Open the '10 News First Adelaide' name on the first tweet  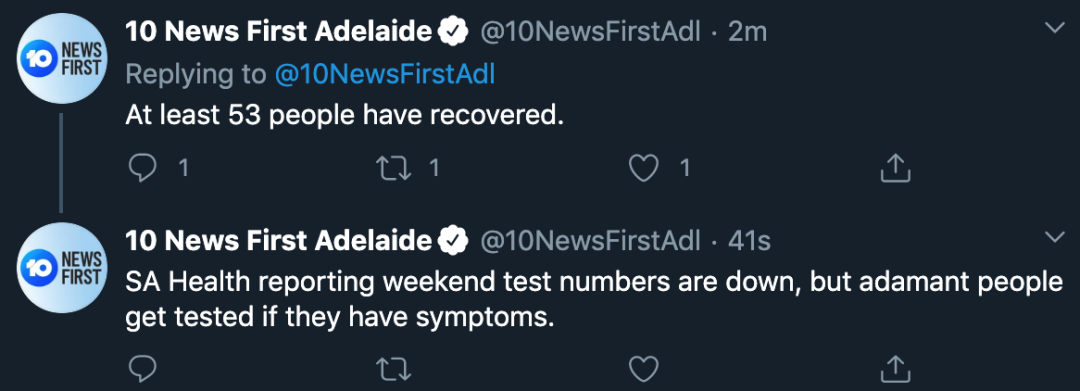coord(278,31)
